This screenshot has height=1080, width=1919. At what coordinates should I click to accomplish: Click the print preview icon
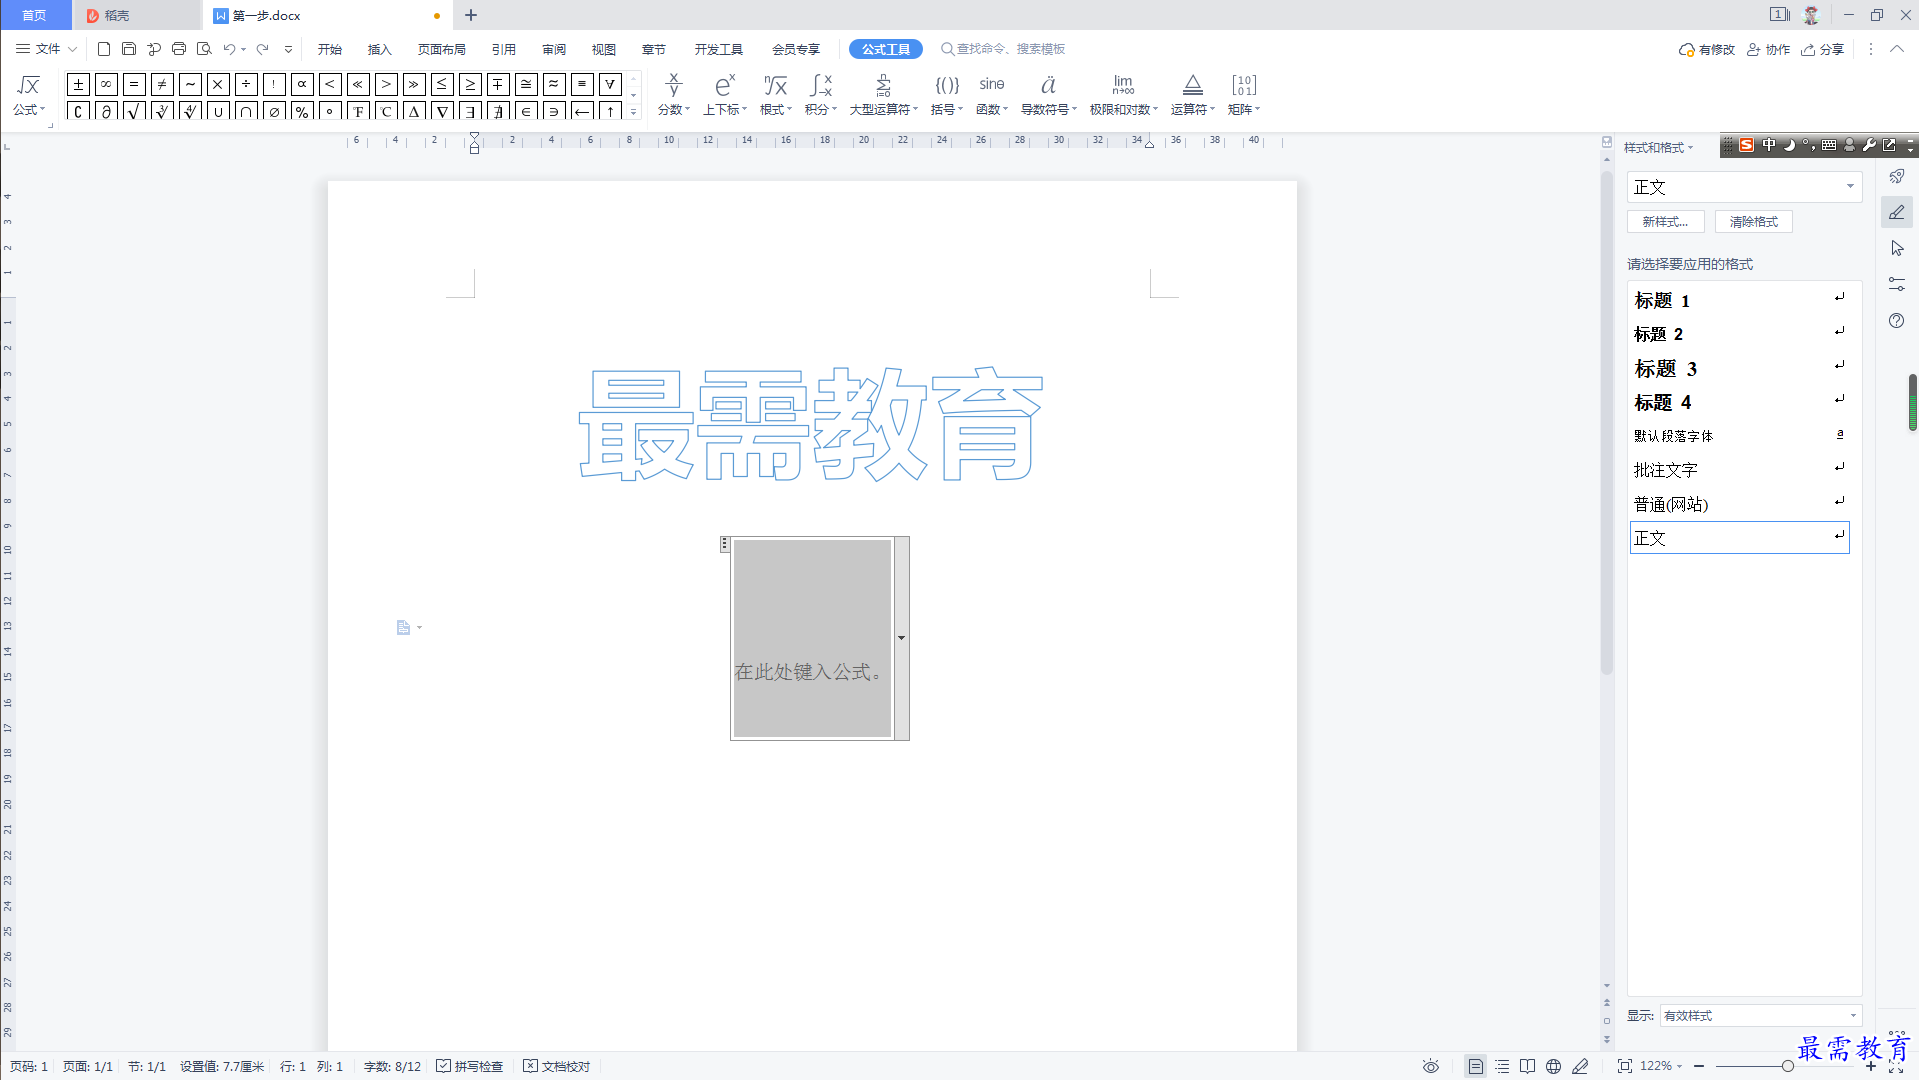coord(204,49)
